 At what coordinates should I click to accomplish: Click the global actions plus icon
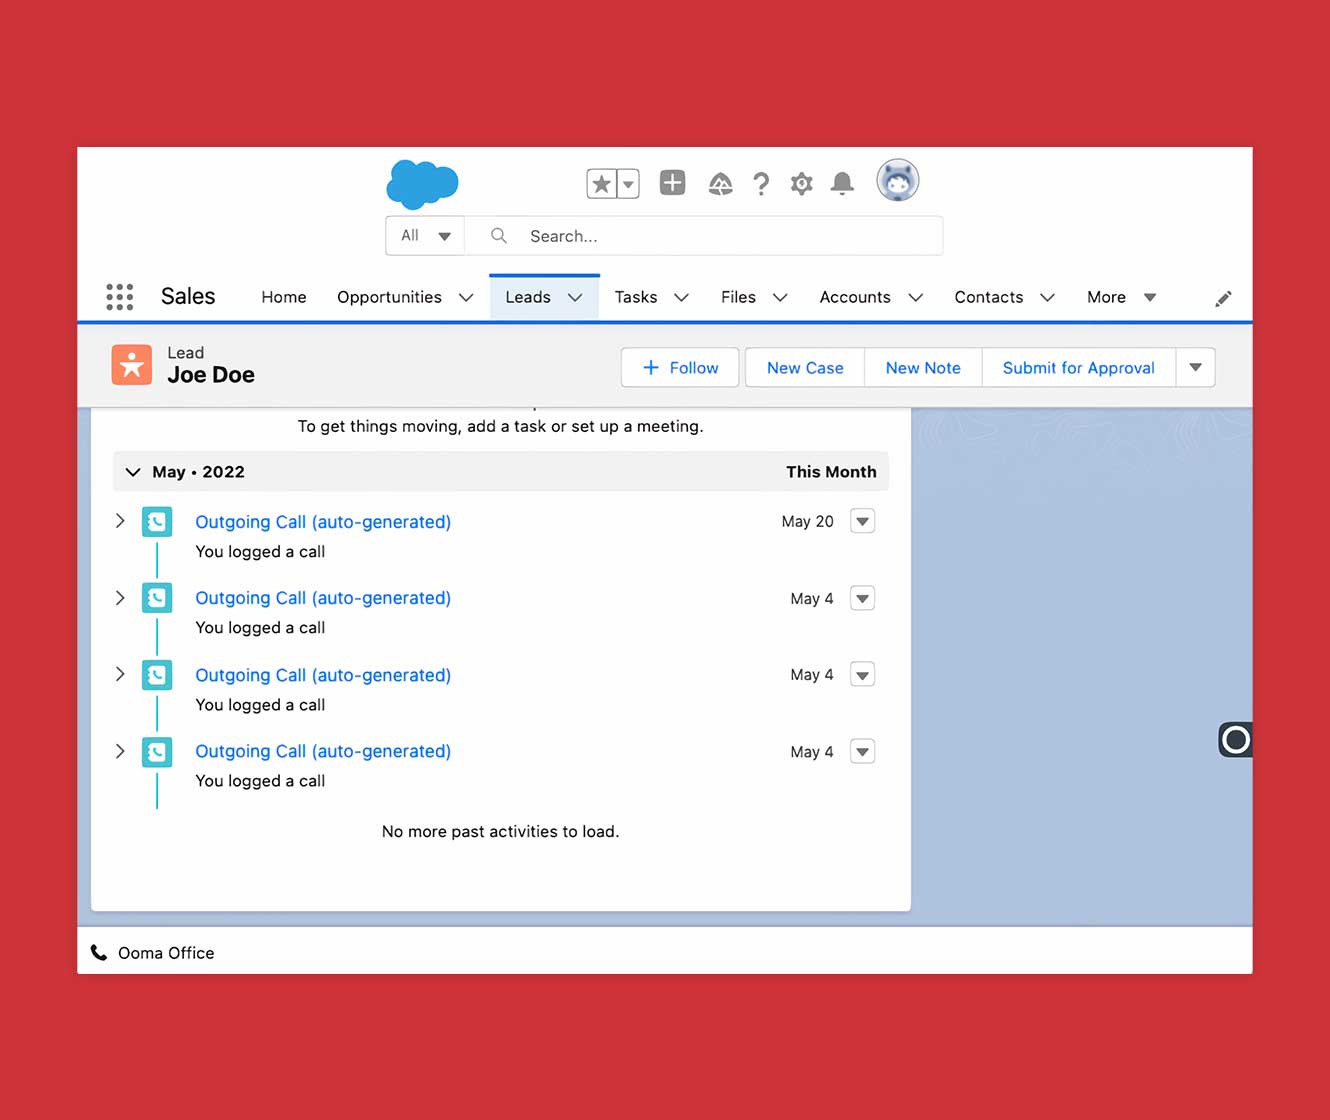672,183
